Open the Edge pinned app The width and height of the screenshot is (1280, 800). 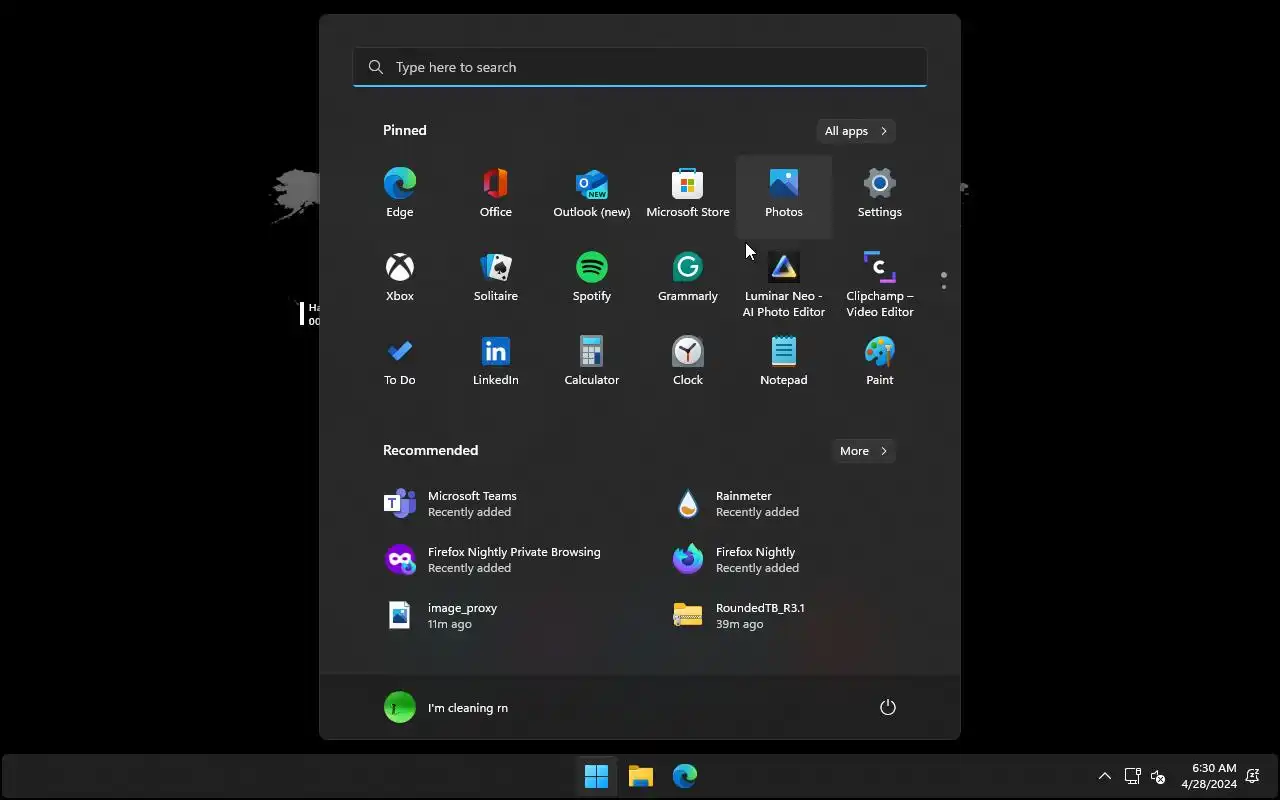point(400,195)
